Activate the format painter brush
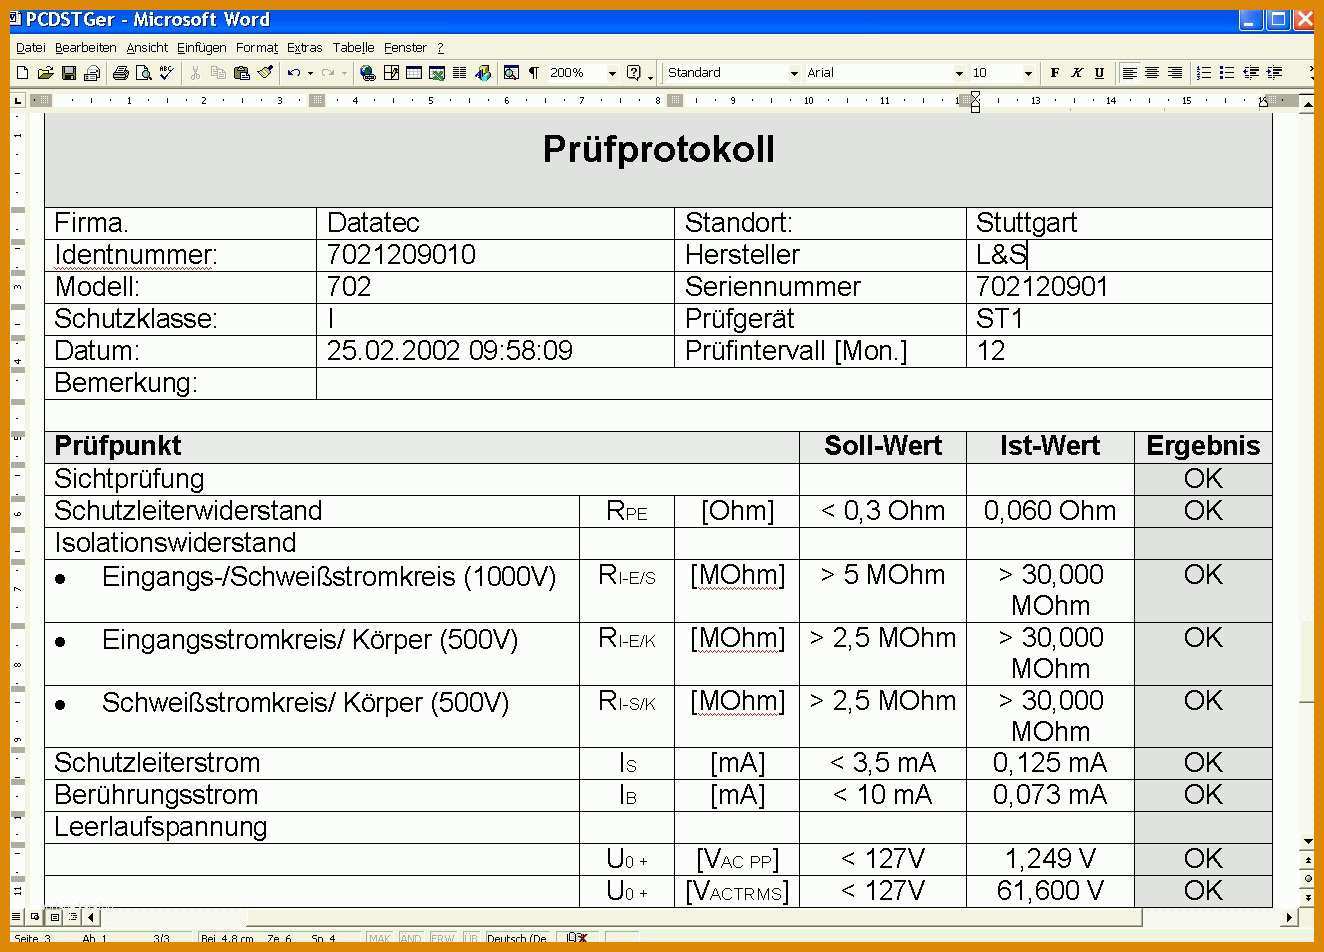The width and height of the screenshot is (1324, 952). coord(265,73)
